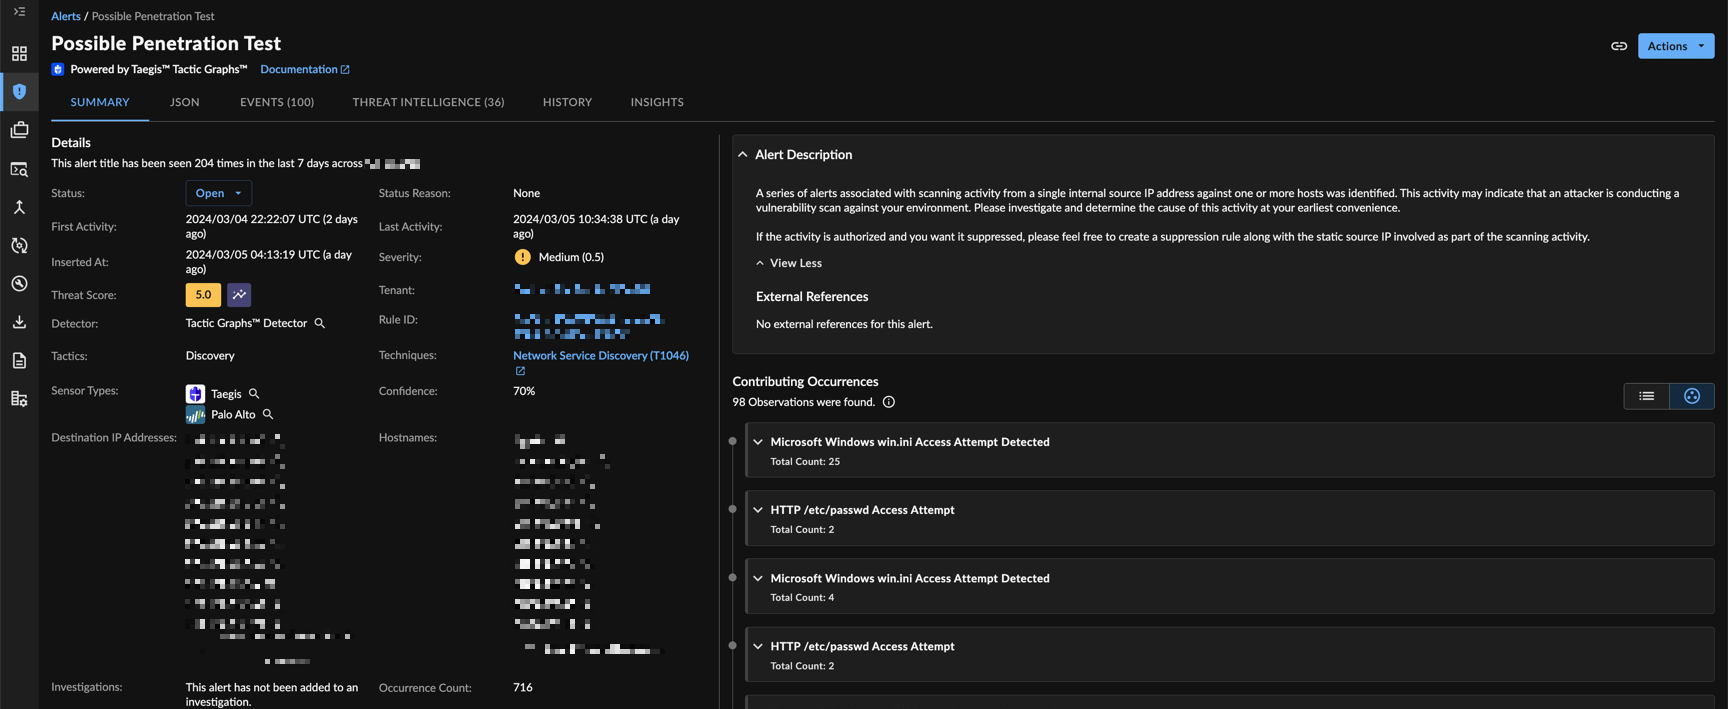The image size is (1728, 709).
Task: Expand win.ini Access Attempt with count 25
Action: 758,442
